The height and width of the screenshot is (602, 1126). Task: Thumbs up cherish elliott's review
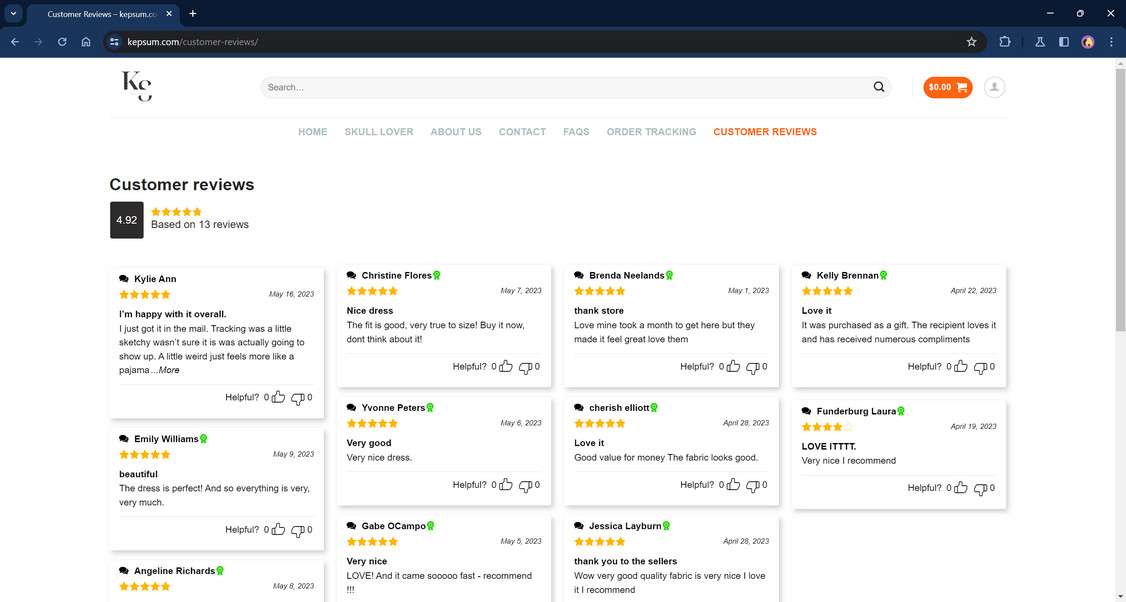pos(733,485)
